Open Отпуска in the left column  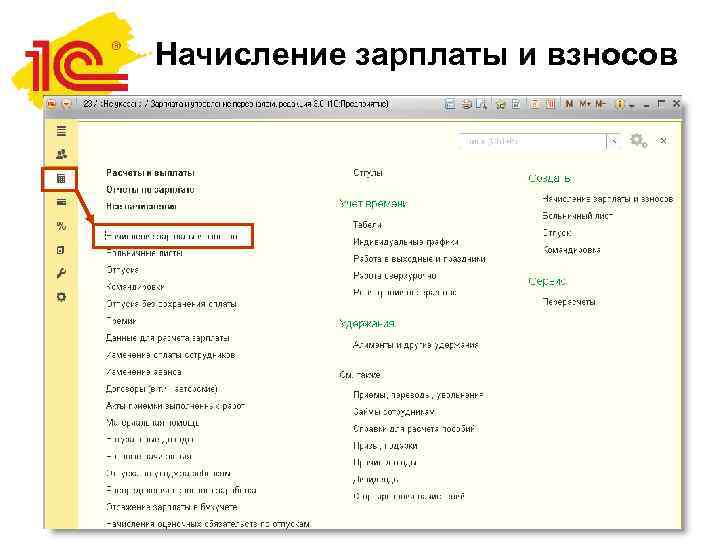[x=122, y=270]
